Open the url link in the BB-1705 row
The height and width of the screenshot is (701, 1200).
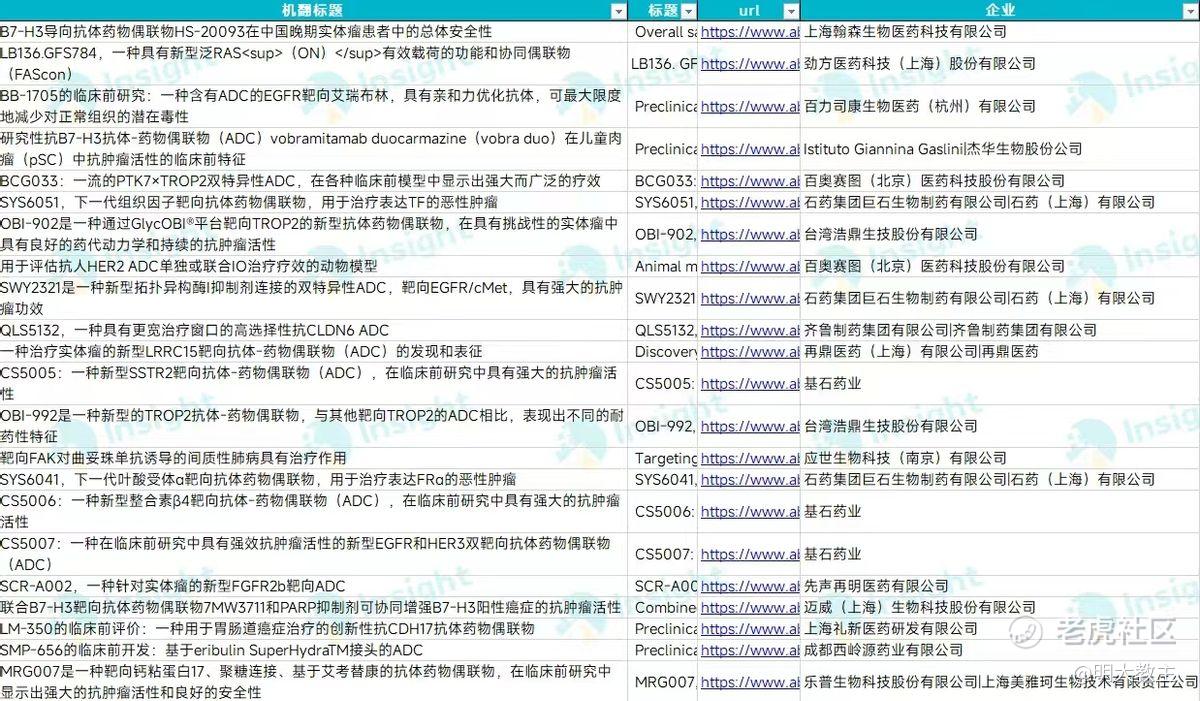[750, 107]
